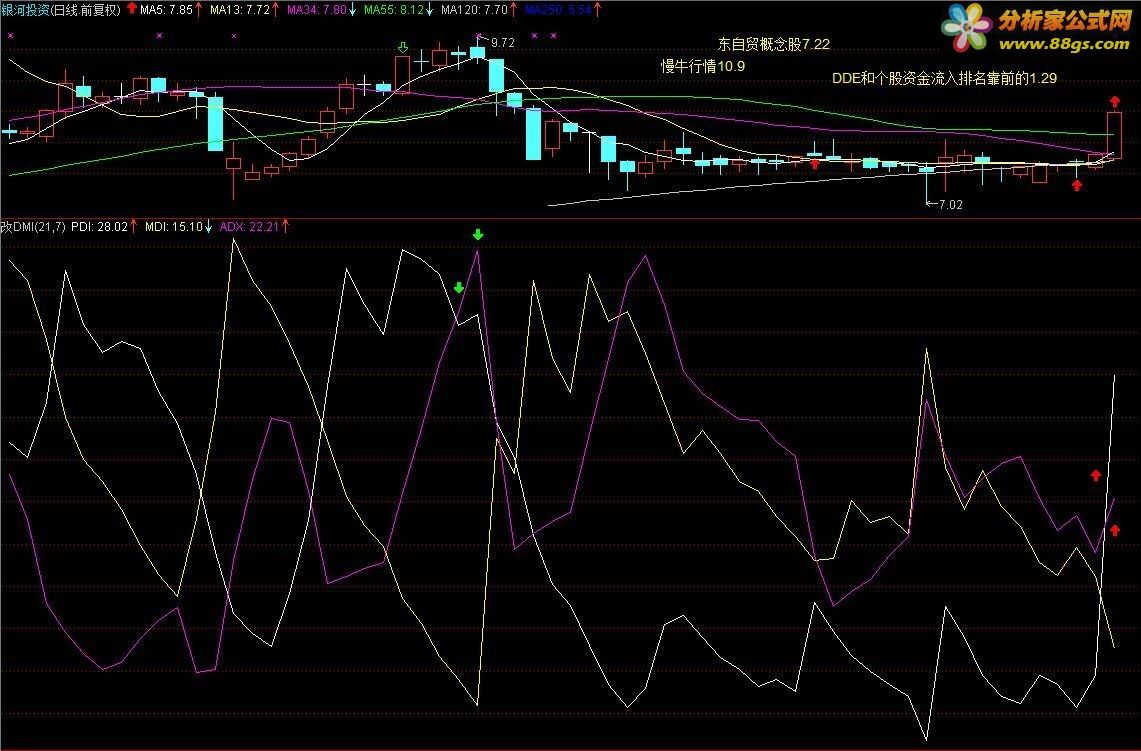
Task: Select the MDI: 15.10 indicator value
Action: [x=173, y=226]
